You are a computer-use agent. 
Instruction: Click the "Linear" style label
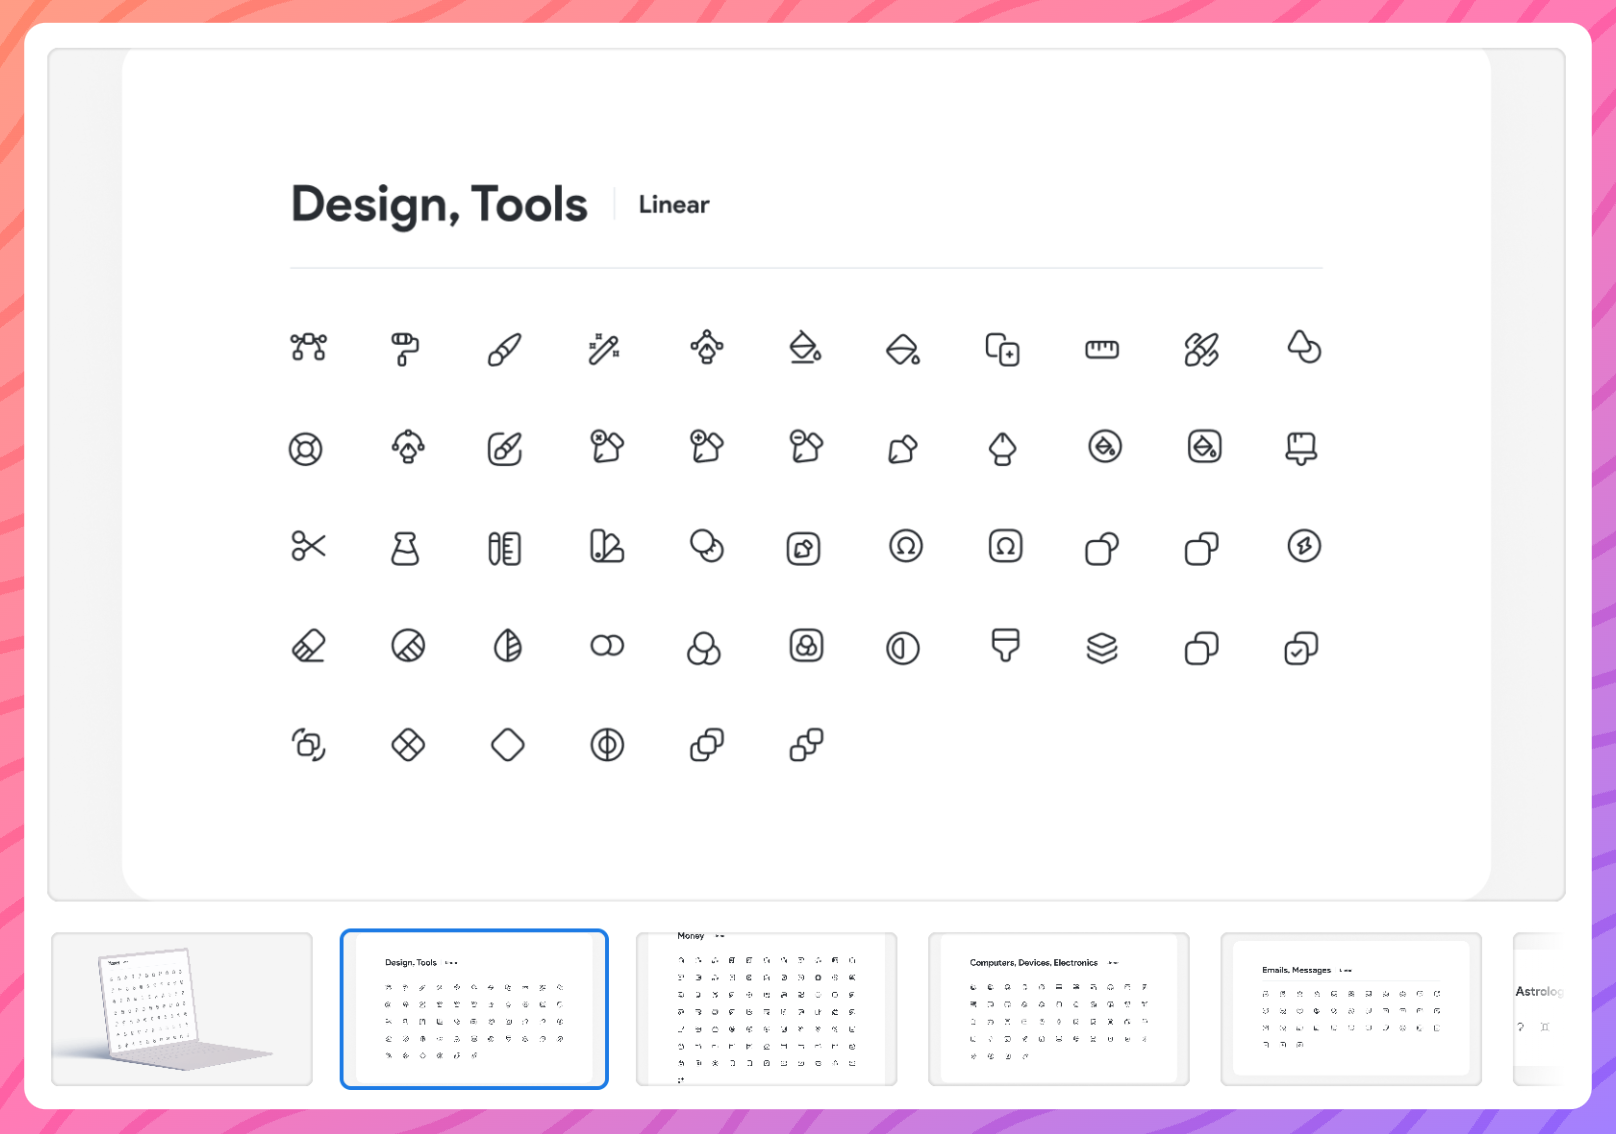pos(674,205)
